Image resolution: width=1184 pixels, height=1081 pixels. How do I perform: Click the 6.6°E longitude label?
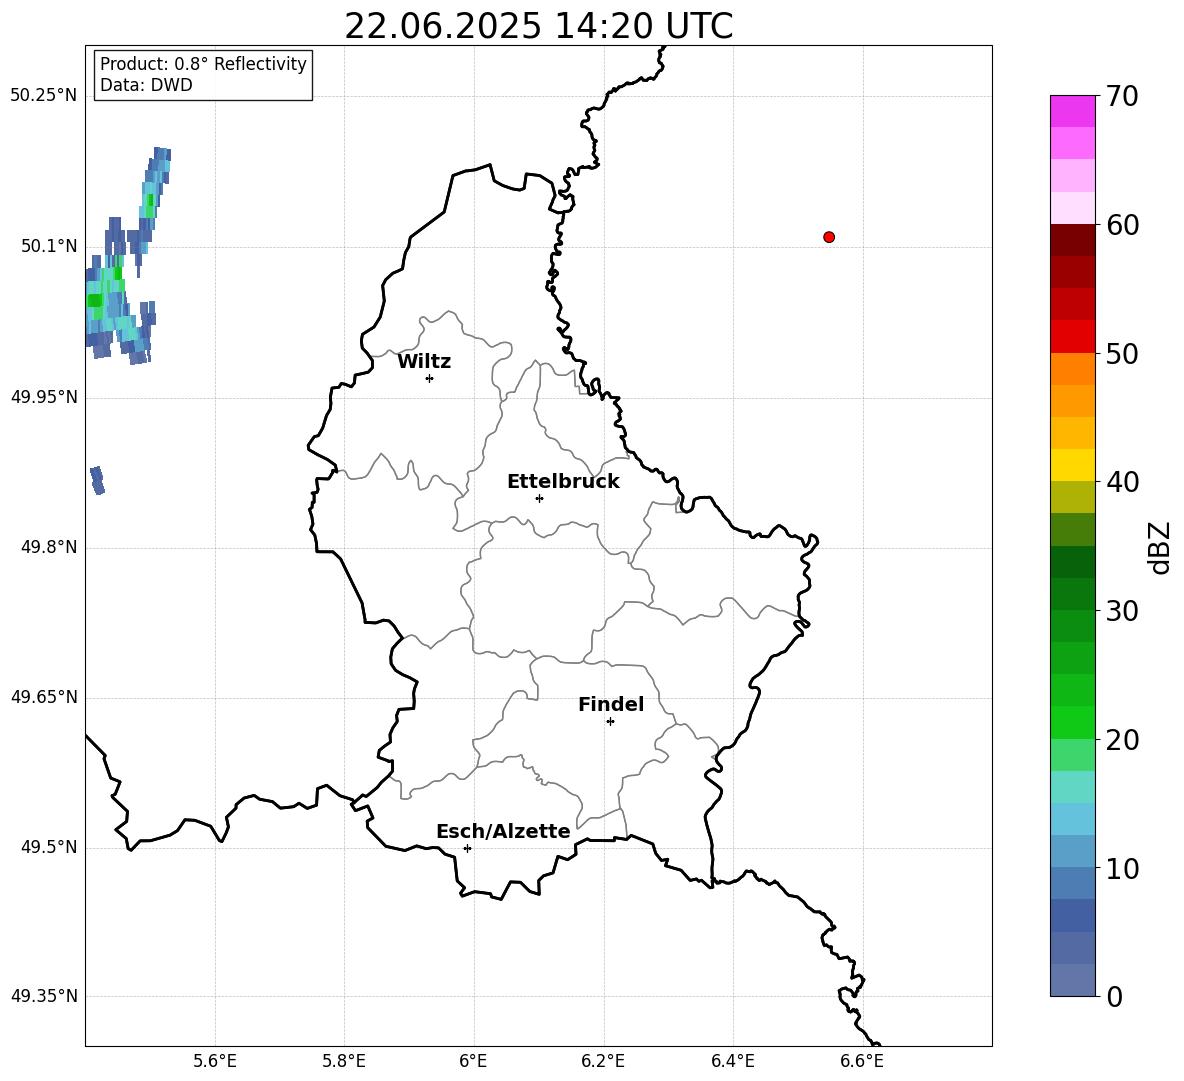[x=862, y=1061]
